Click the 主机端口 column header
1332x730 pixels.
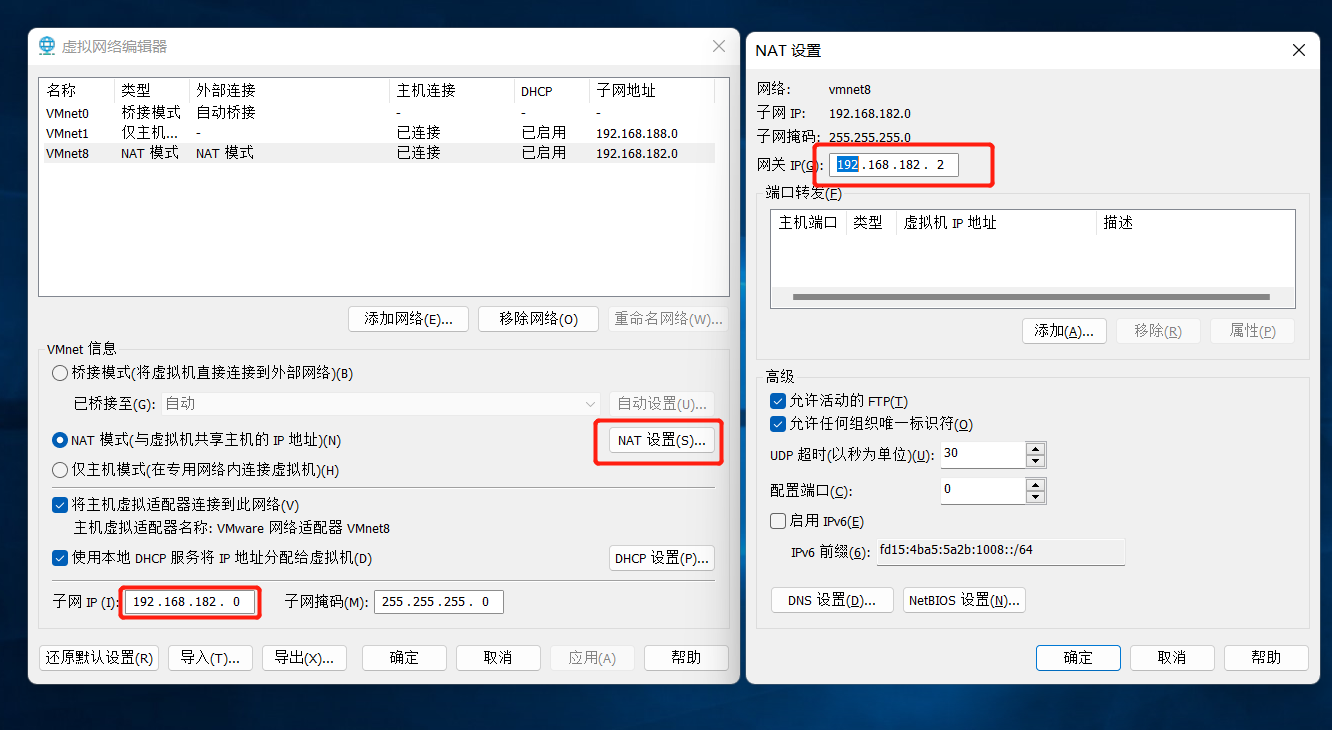tap(808, 223)
